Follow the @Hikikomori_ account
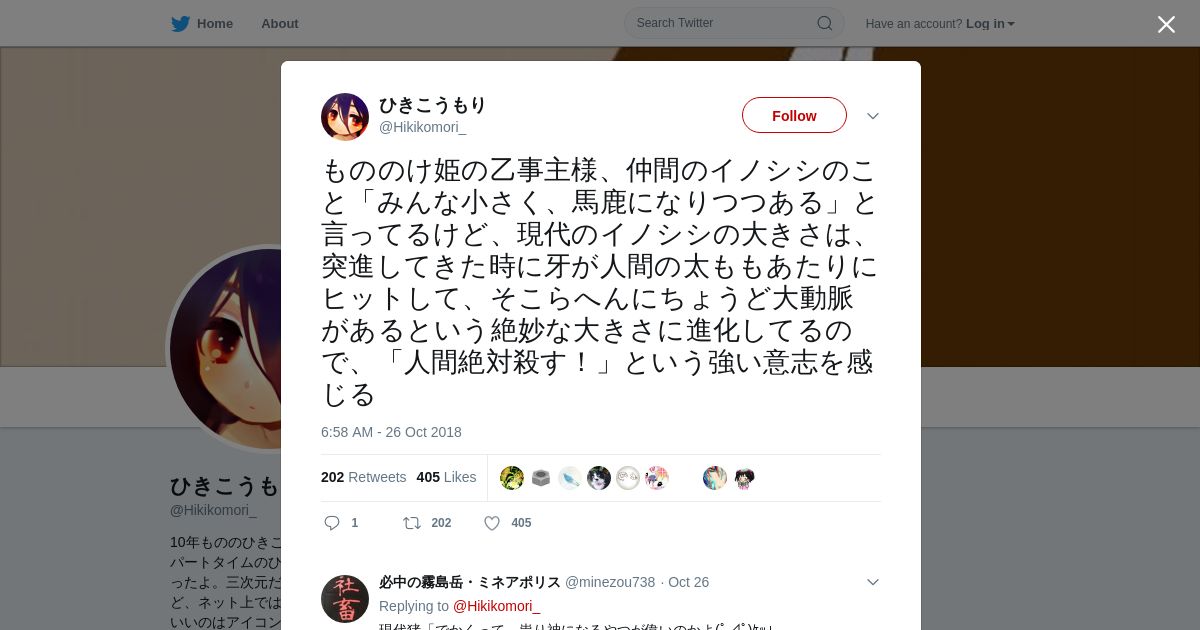The height and width of the screenshot is (630, 1200). [x=794, y=116]
